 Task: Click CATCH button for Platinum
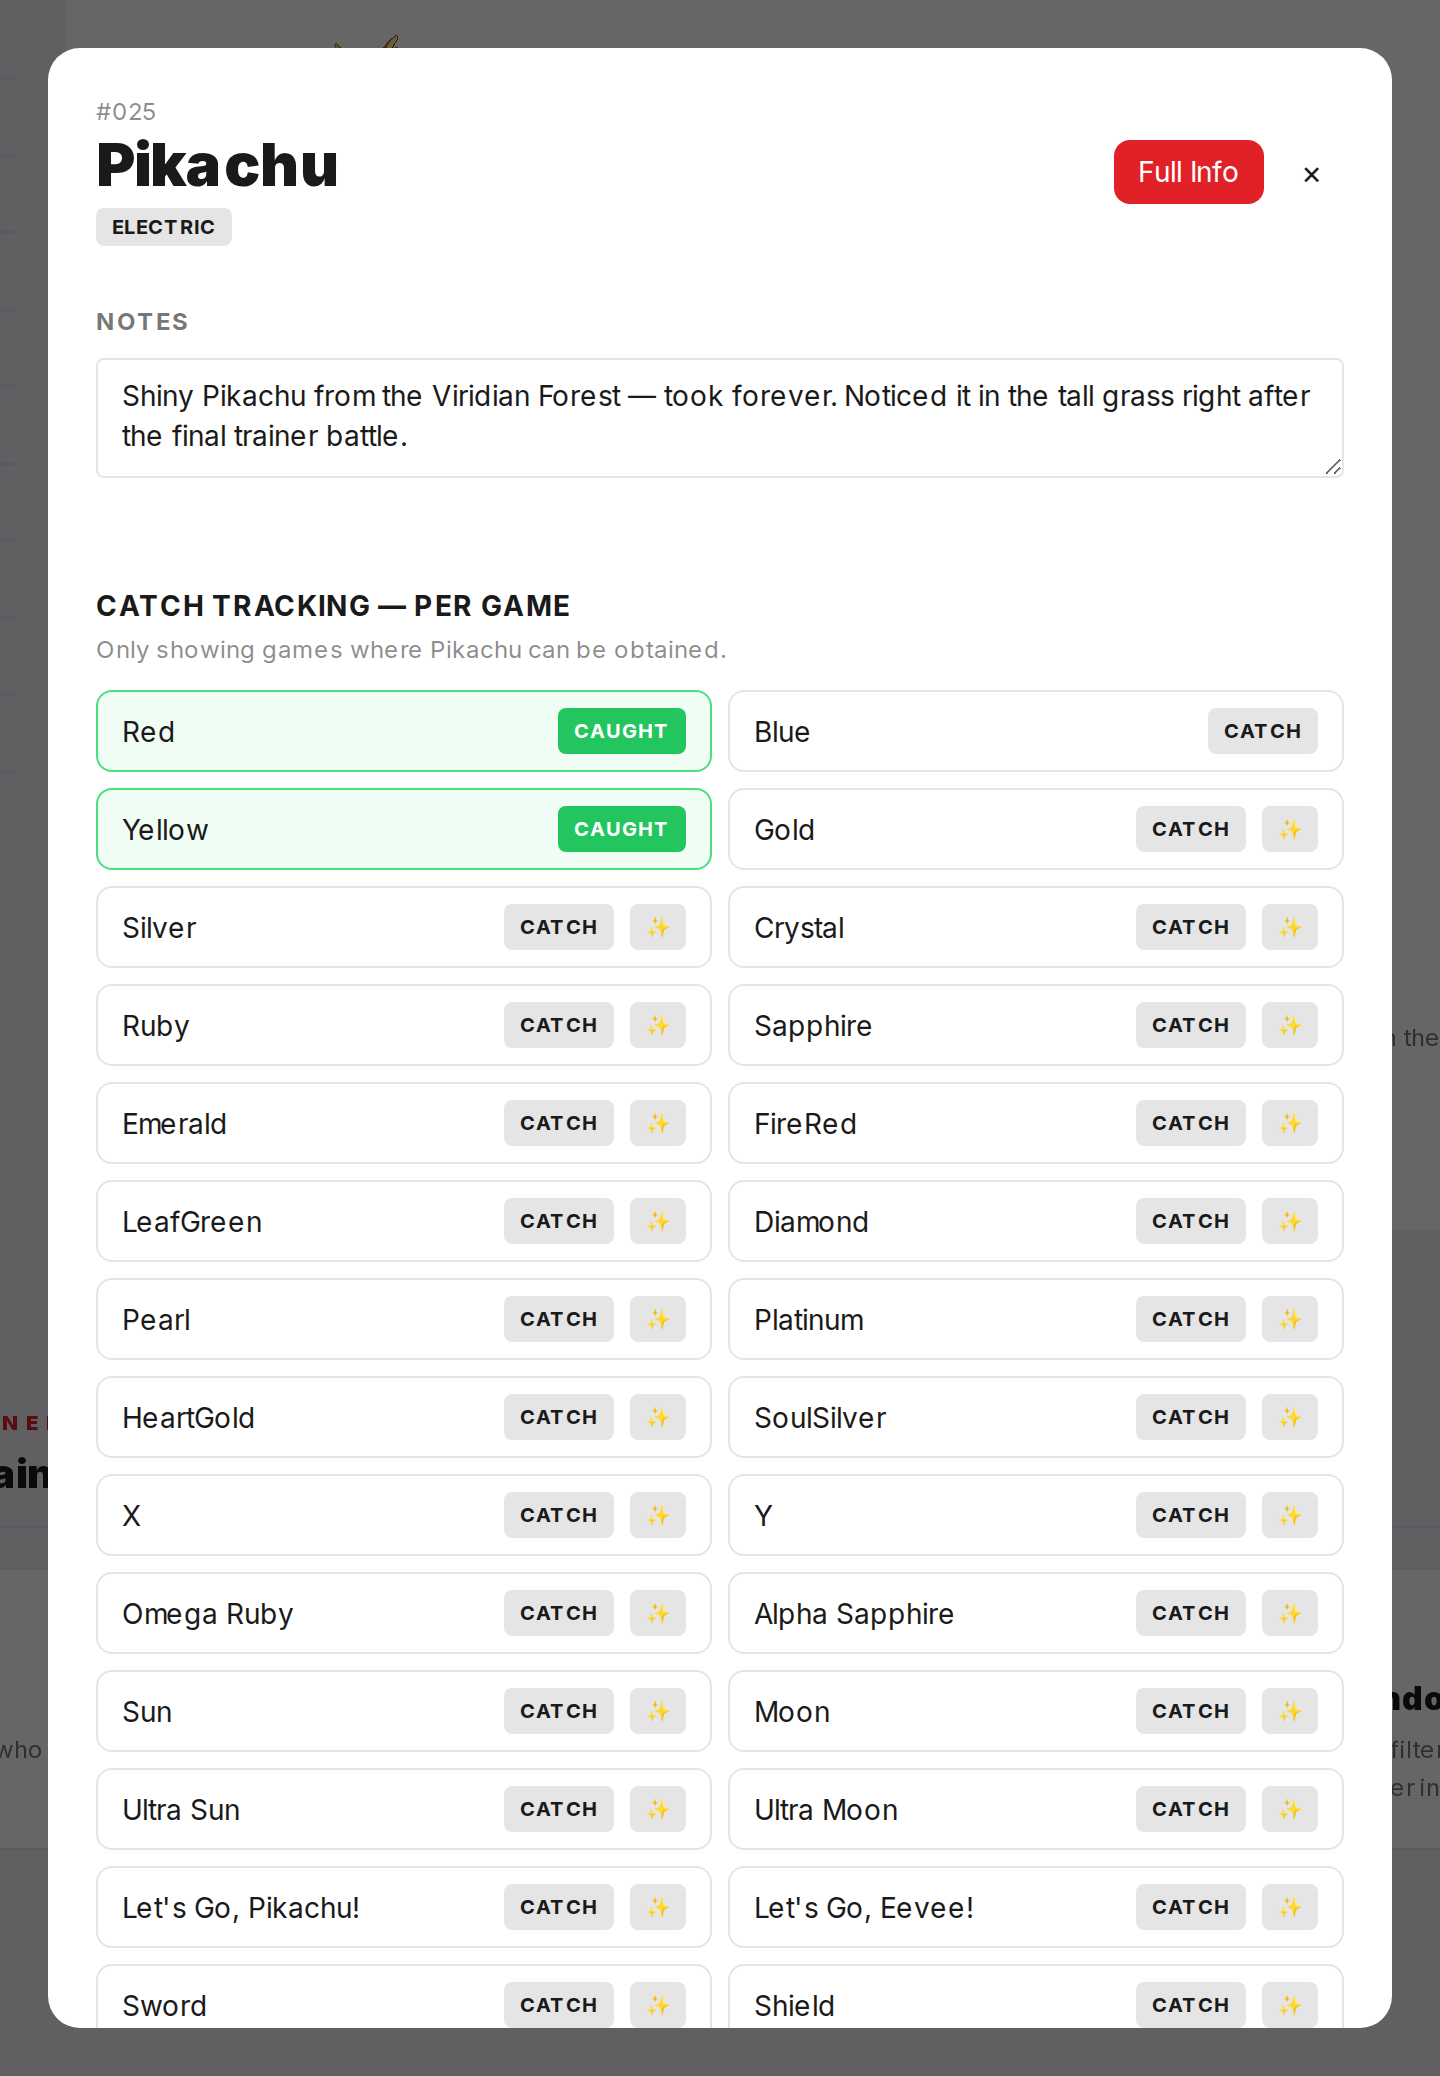click(1190, 1319)
